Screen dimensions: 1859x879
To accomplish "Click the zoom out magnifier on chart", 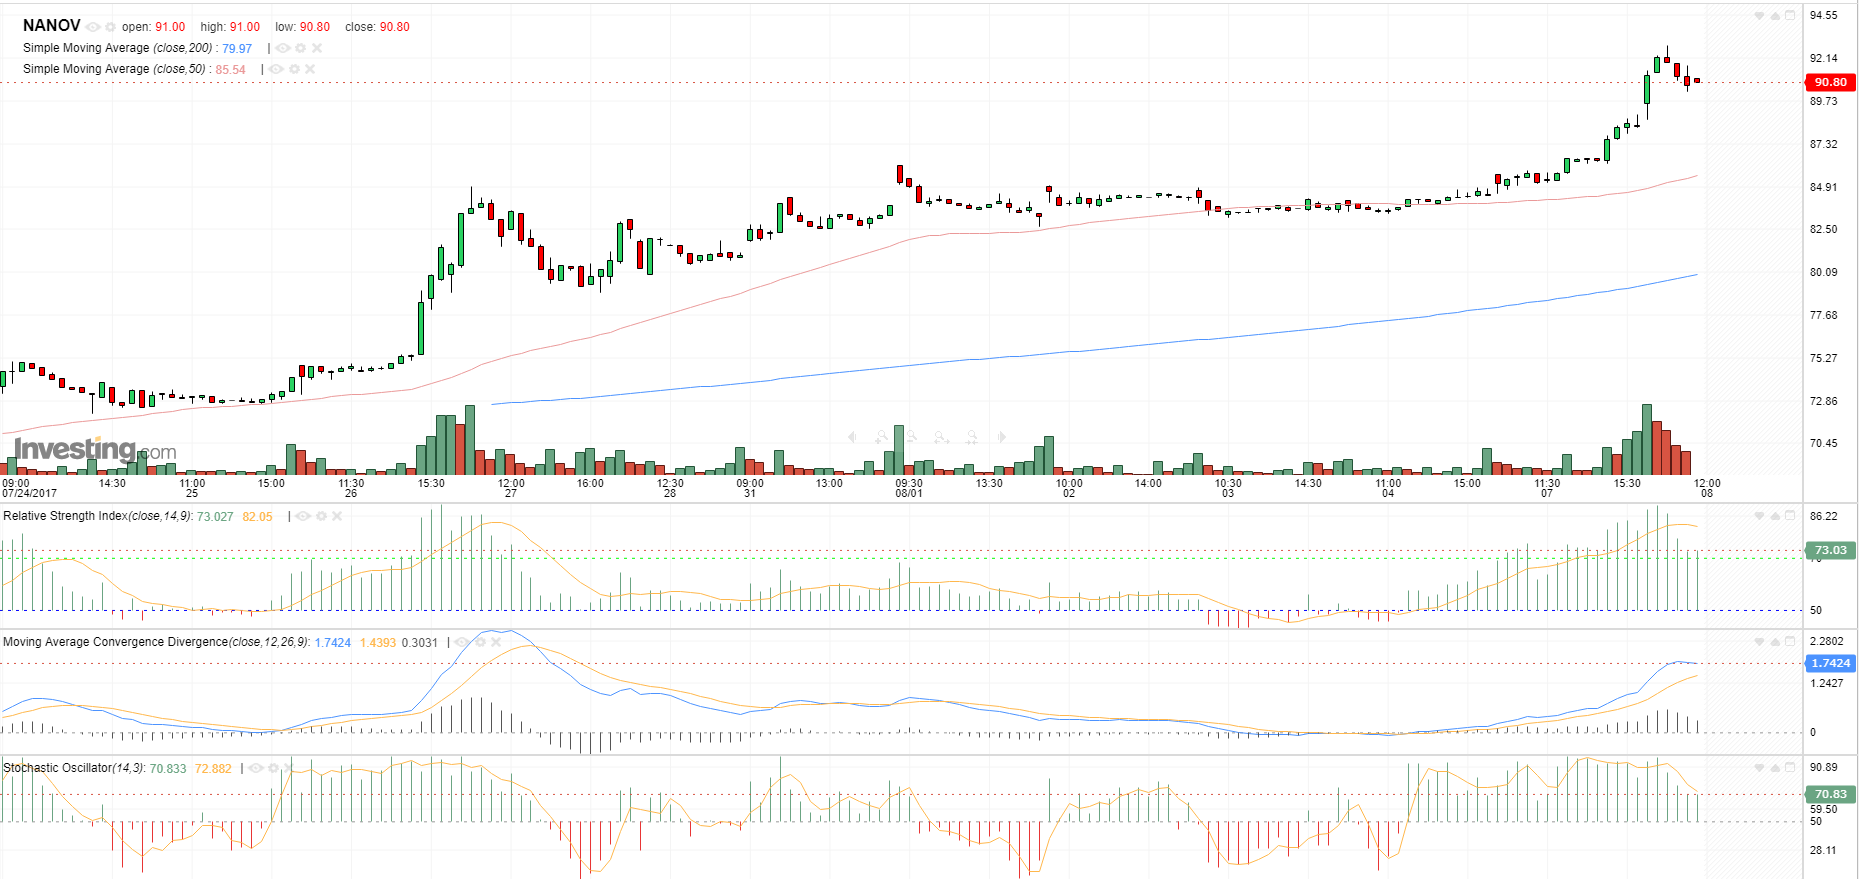I will (911, 437).
